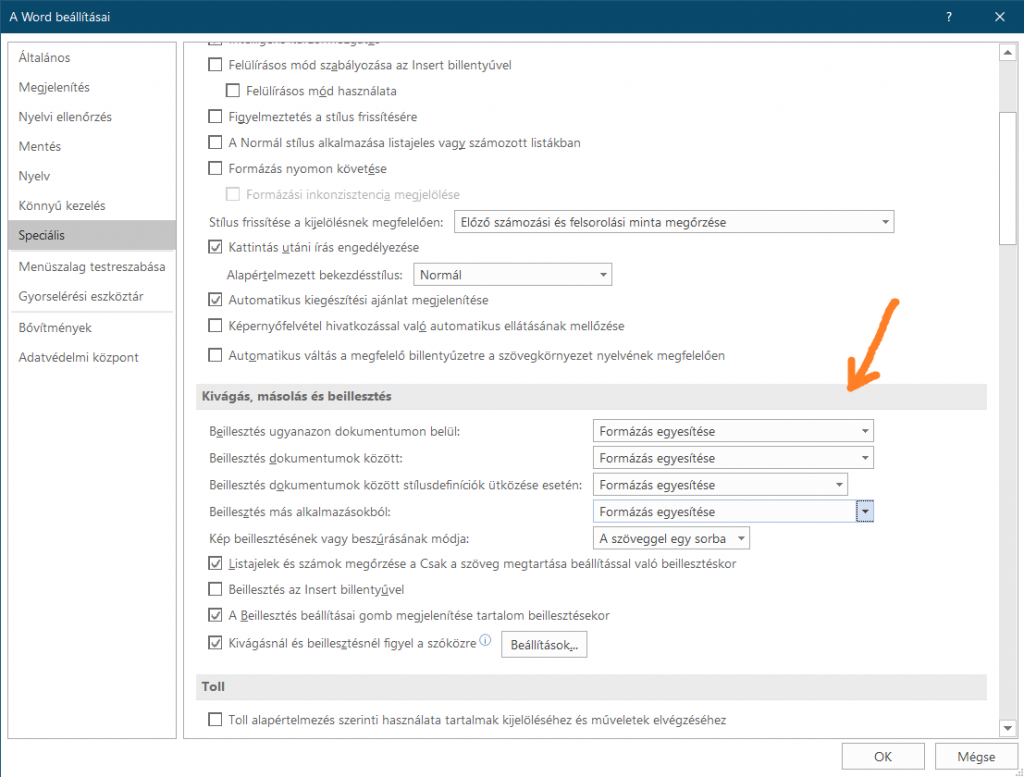Toggle Beillesztés az Insert billentyűvel checkbox
This screenshot has height=777, width=1024.
click(215, 589)
